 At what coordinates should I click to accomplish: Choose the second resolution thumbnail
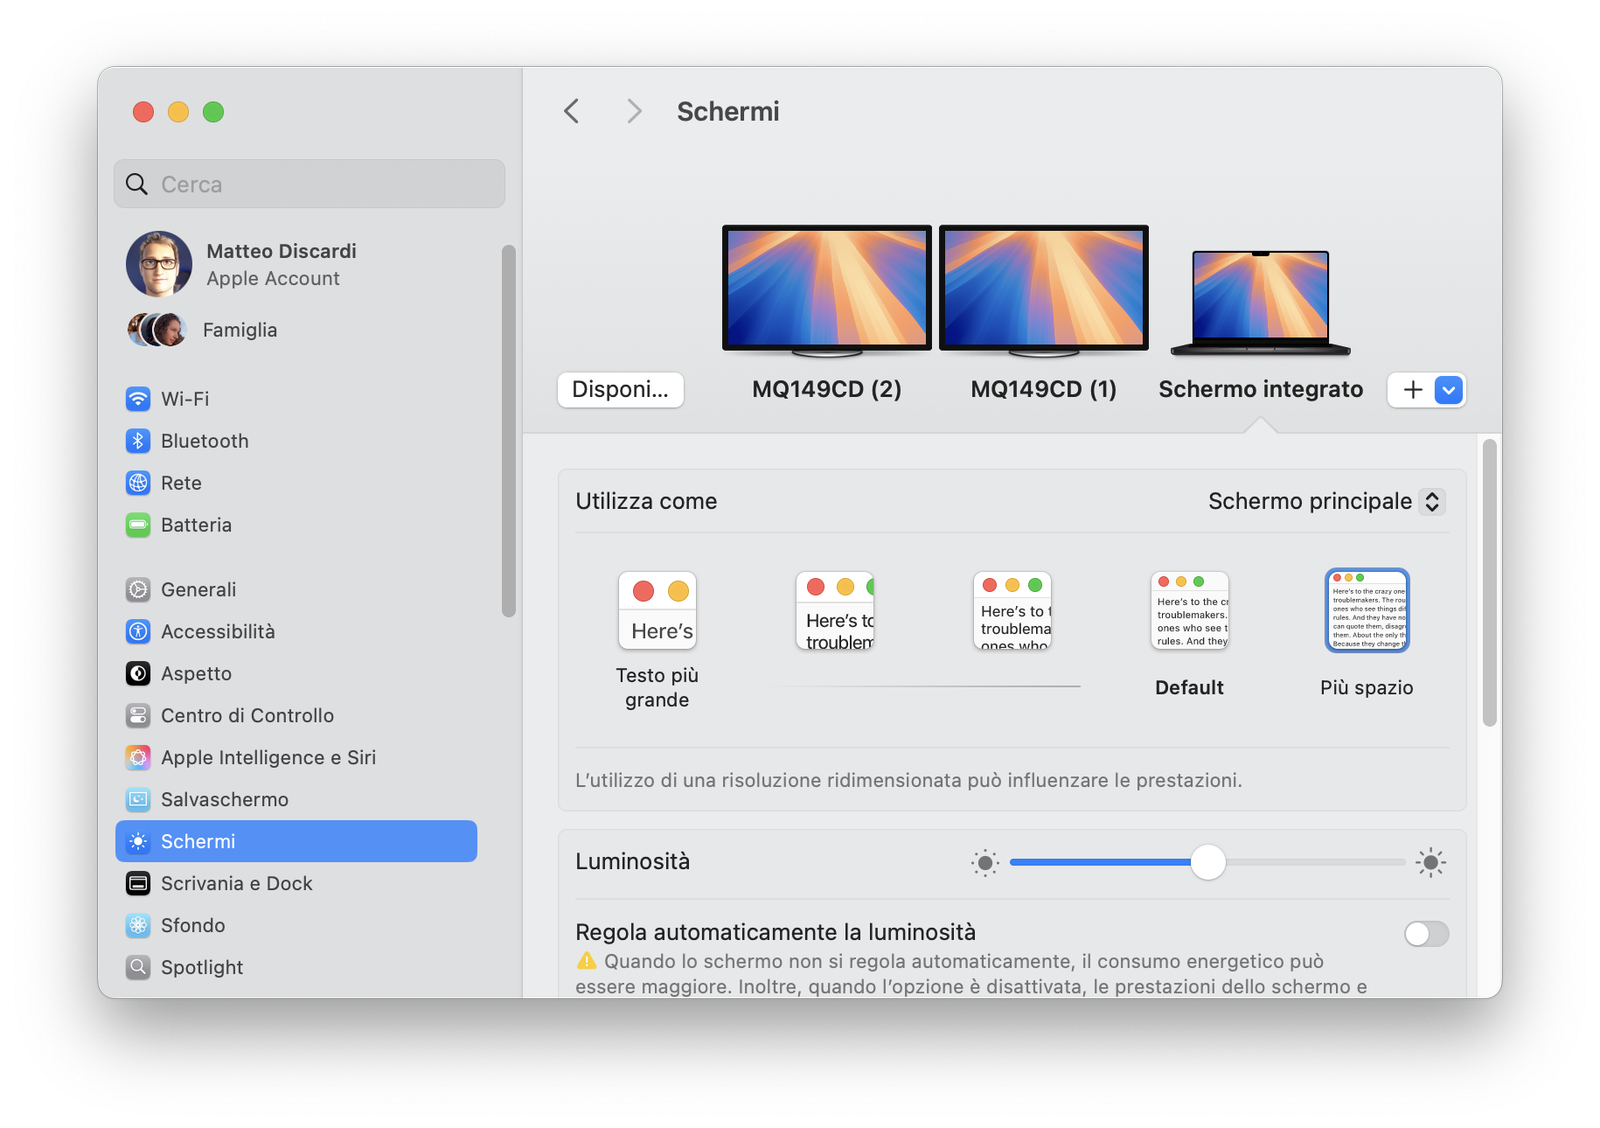click(835, 611)
